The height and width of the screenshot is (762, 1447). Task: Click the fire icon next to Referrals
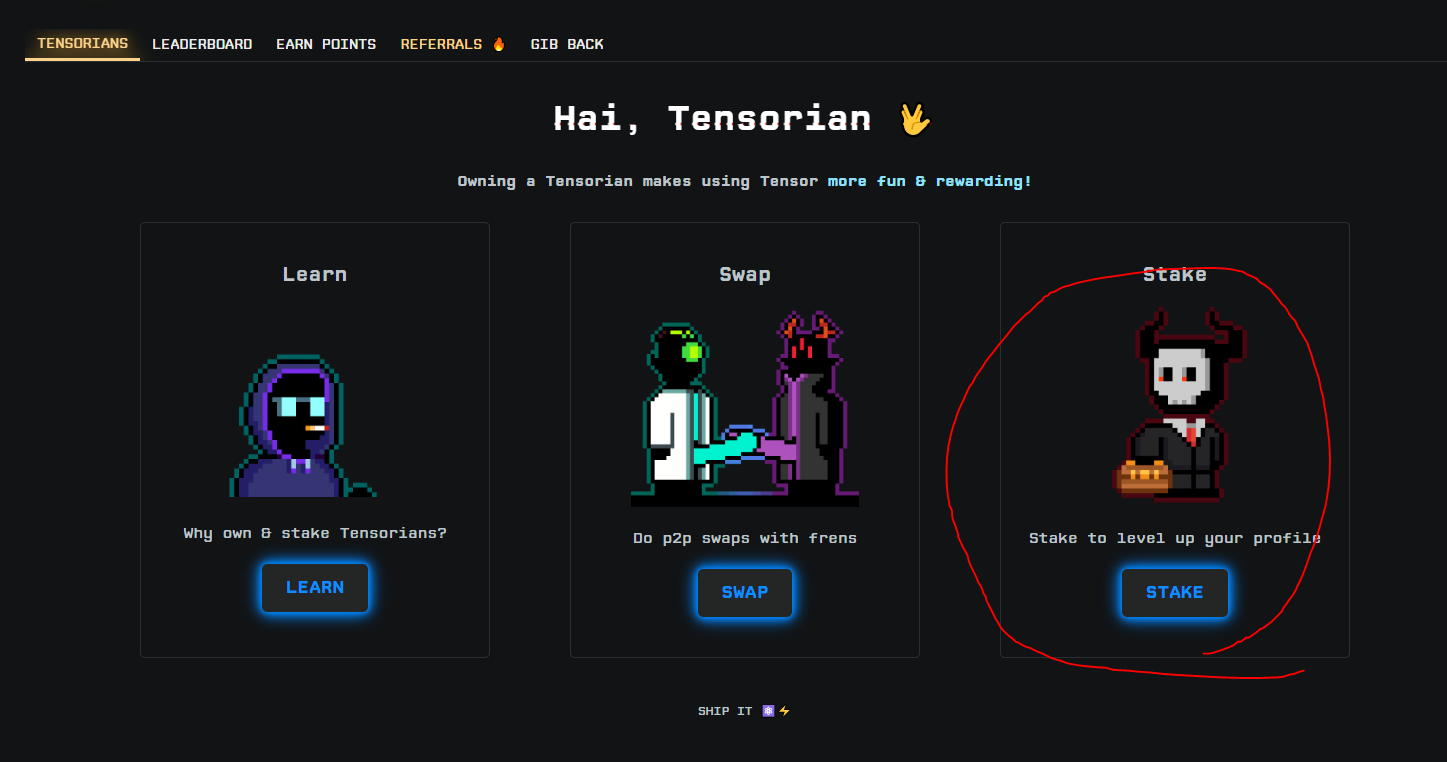pos(498,44)
